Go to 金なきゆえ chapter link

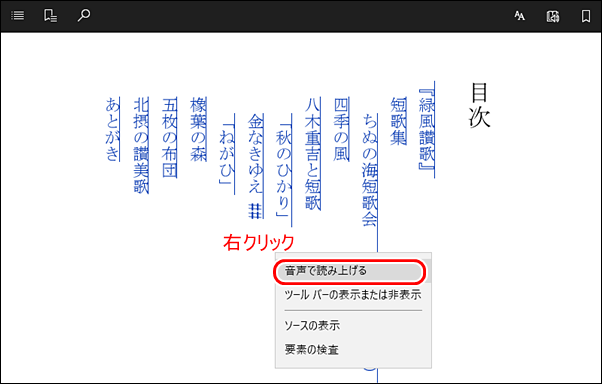tap(256, 166)
